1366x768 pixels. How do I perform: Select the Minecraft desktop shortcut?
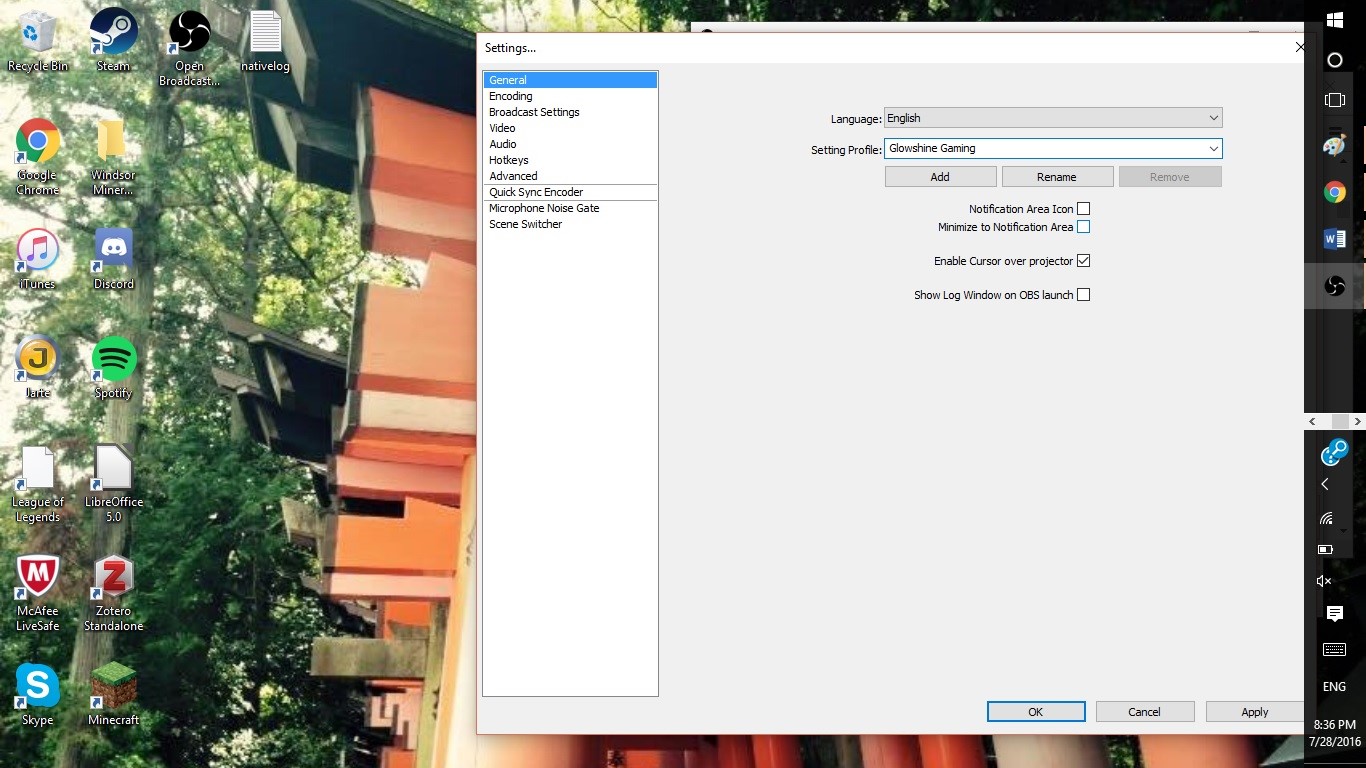click(x=113, y=694)
